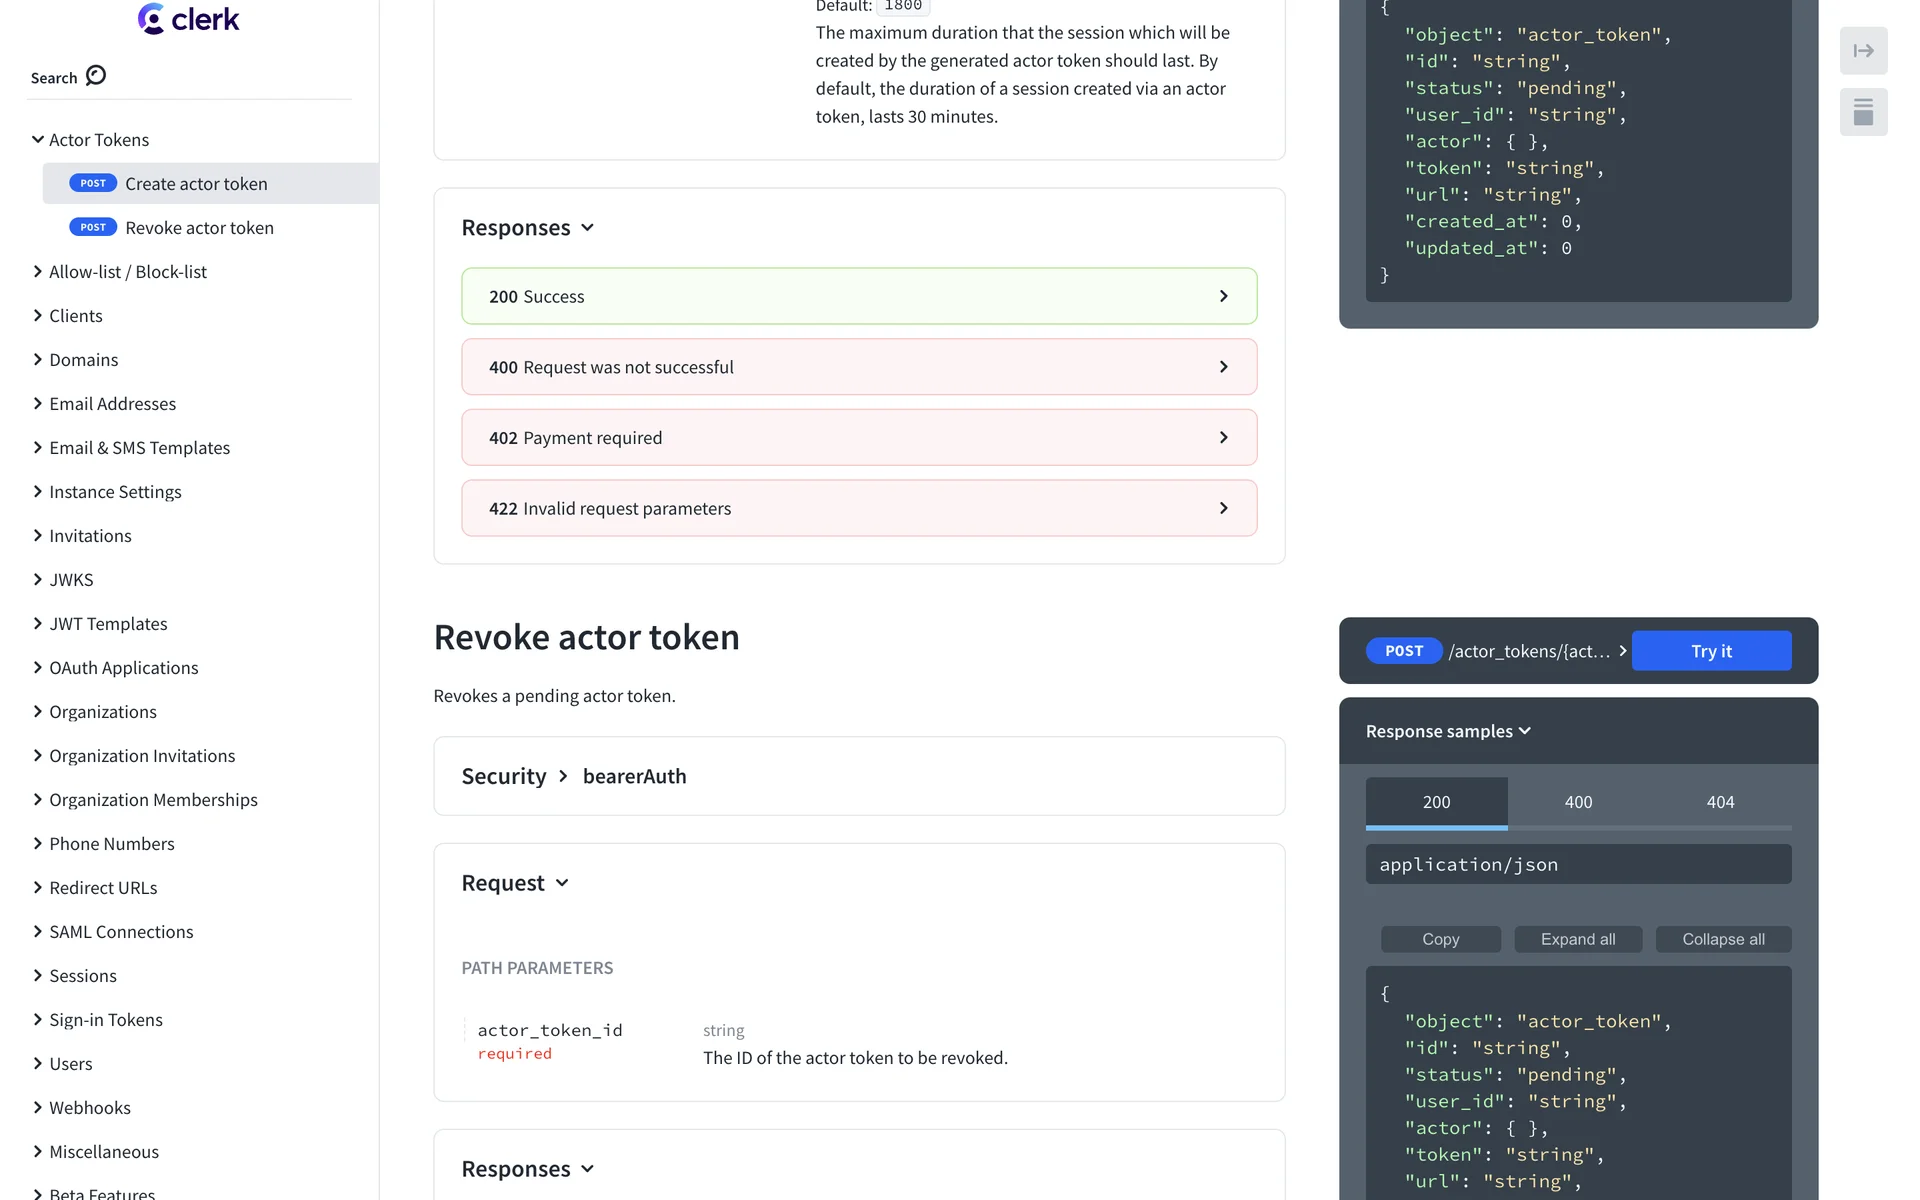Copy the JSON response sample

[1440, 939]
